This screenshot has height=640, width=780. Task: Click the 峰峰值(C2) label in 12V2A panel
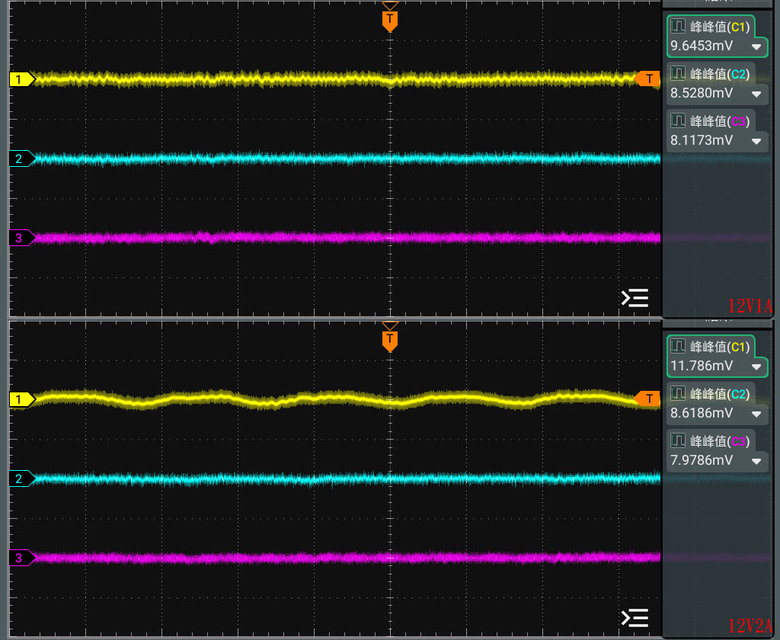point(720,394)
